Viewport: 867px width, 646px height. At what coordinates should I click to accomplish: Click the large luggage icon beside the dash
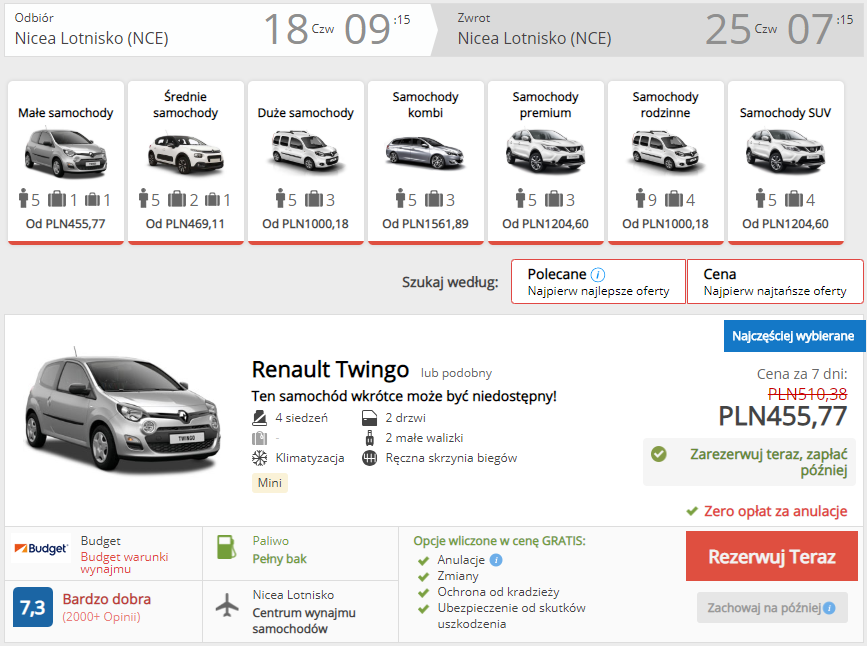coord(259,438)
